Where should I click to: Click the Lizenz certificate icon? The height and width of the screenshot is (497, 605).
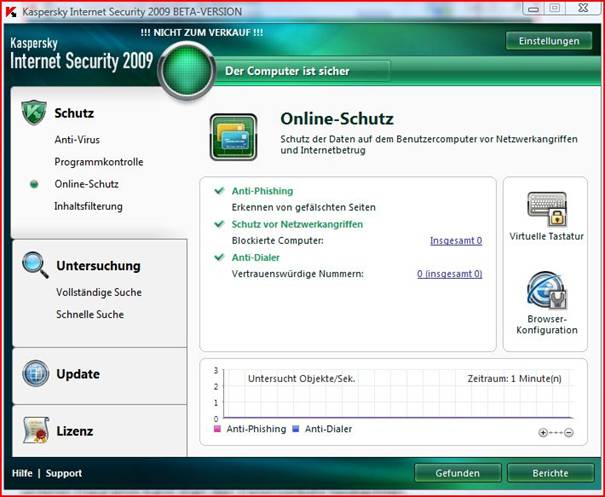(35, 430)
